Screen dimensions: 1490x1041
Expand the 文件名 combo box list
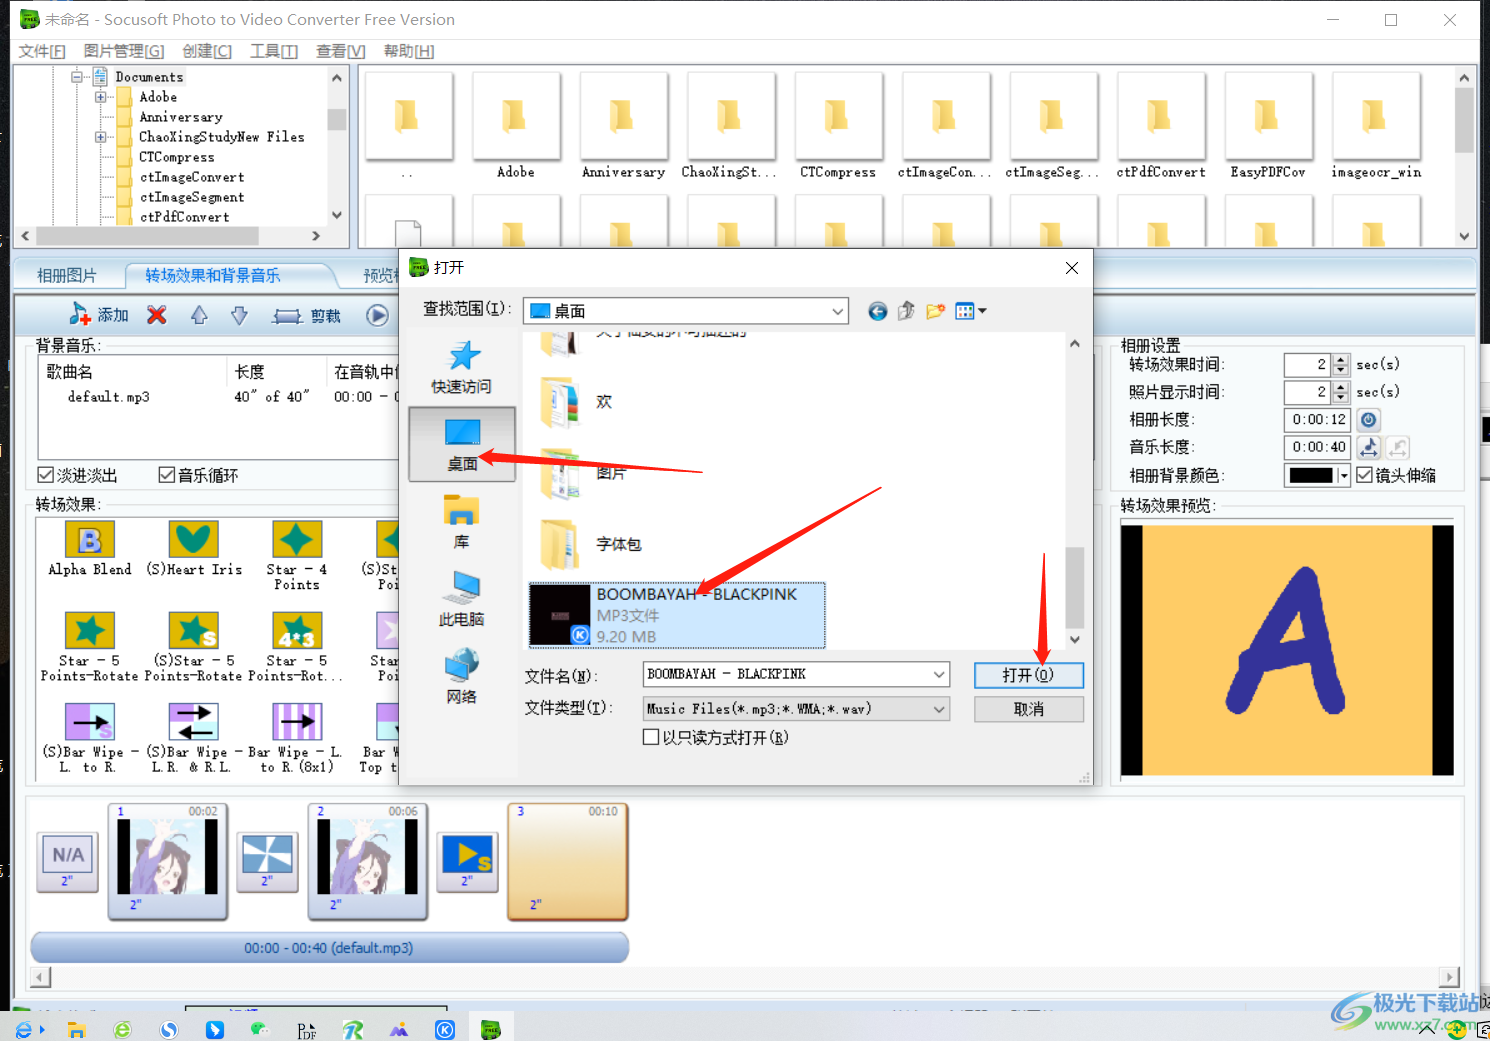[x=939, y=675]
